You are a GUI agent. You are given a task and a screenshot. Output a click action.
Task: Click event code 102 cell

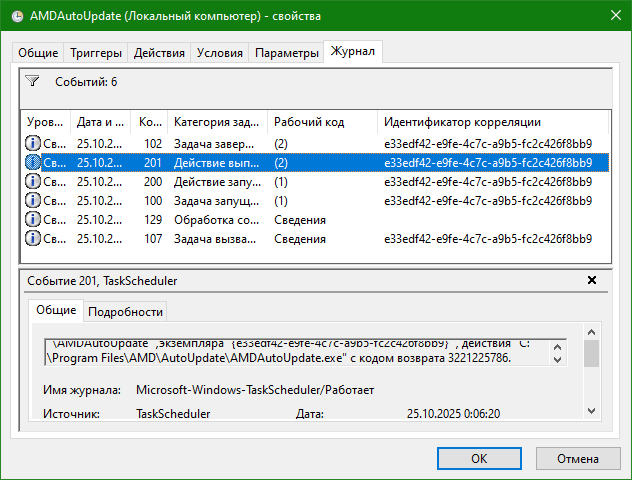coord(153,143)
